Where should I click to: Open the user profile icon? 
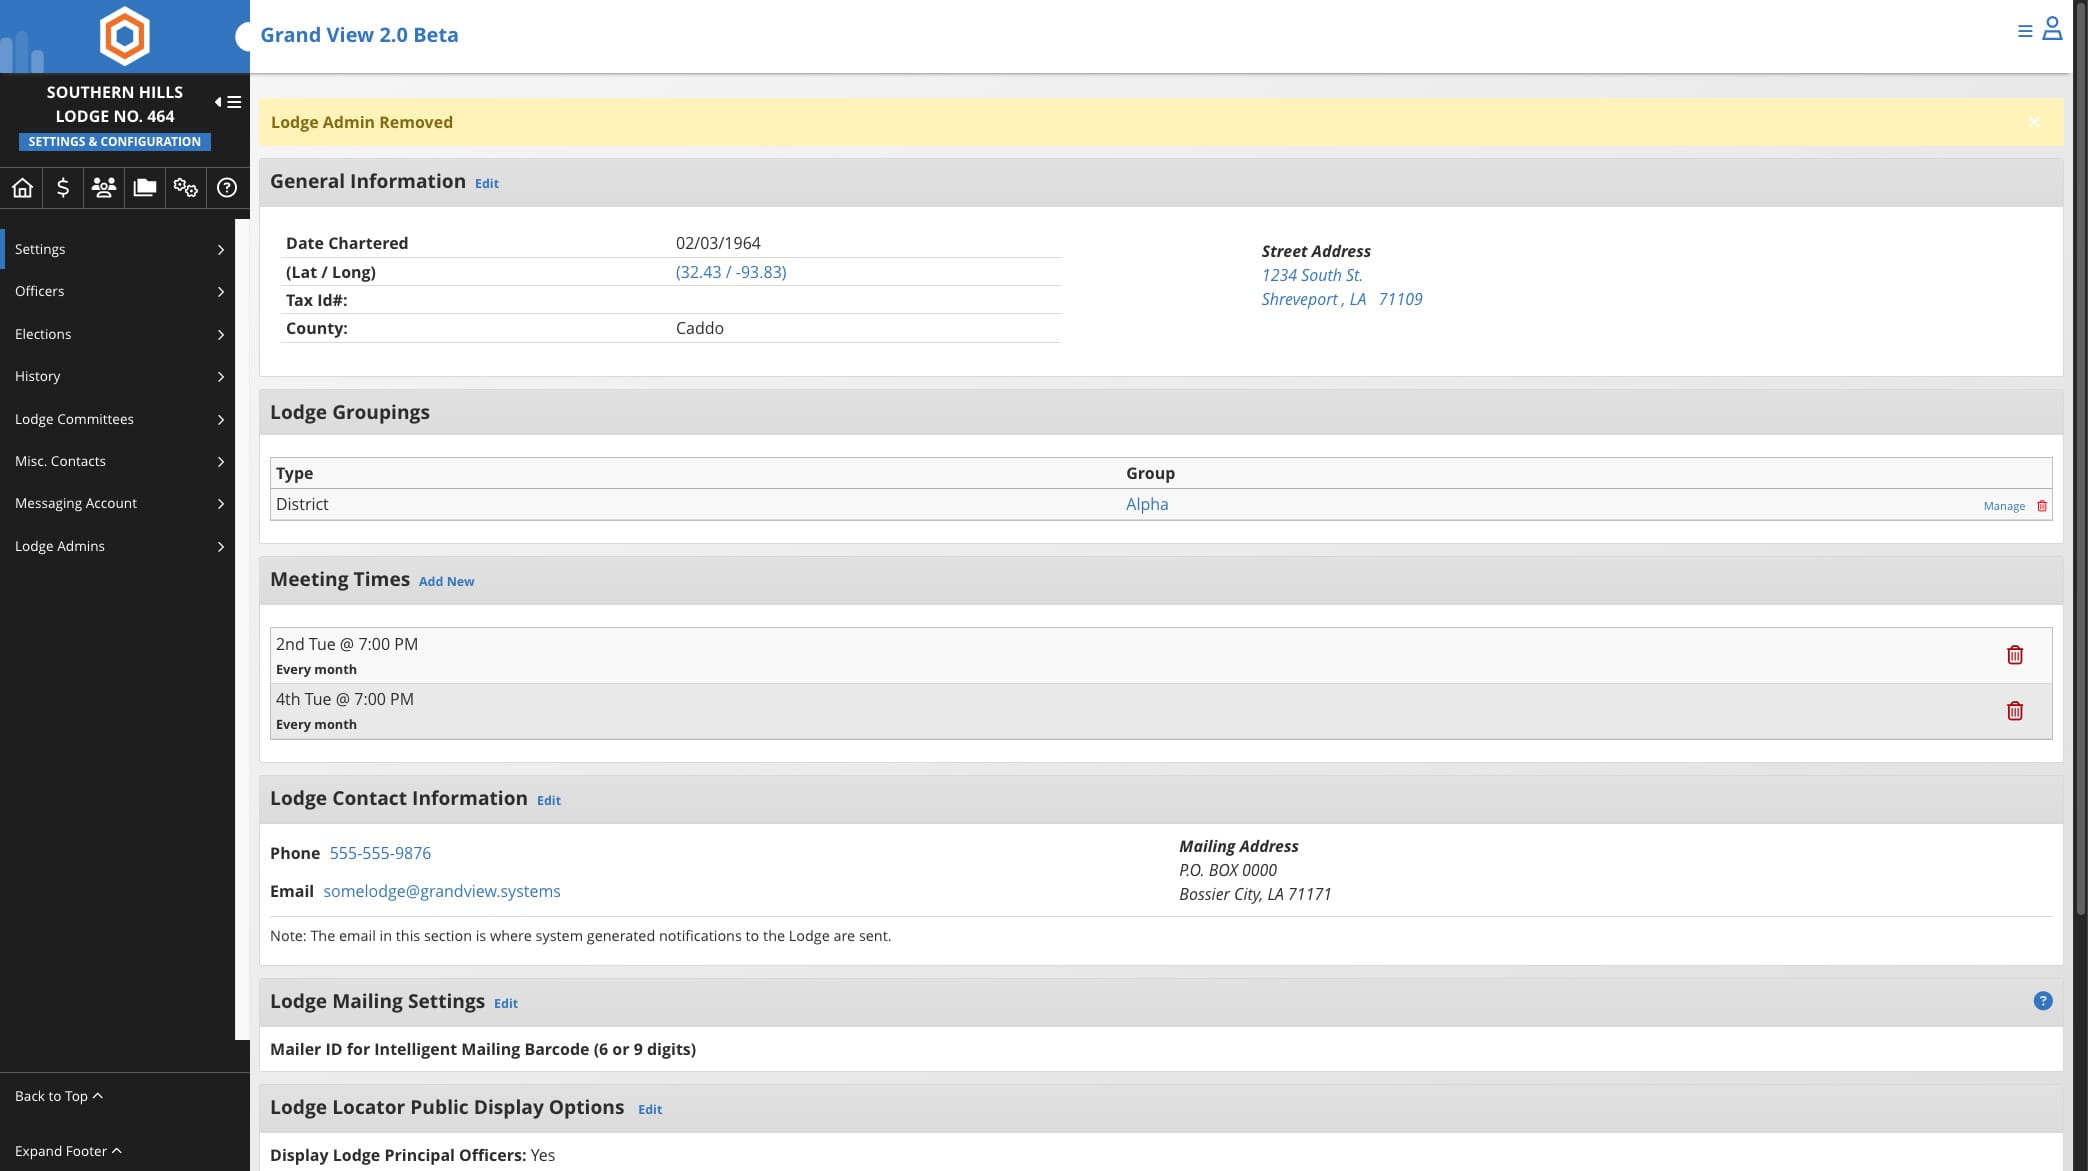(2052, 28)
